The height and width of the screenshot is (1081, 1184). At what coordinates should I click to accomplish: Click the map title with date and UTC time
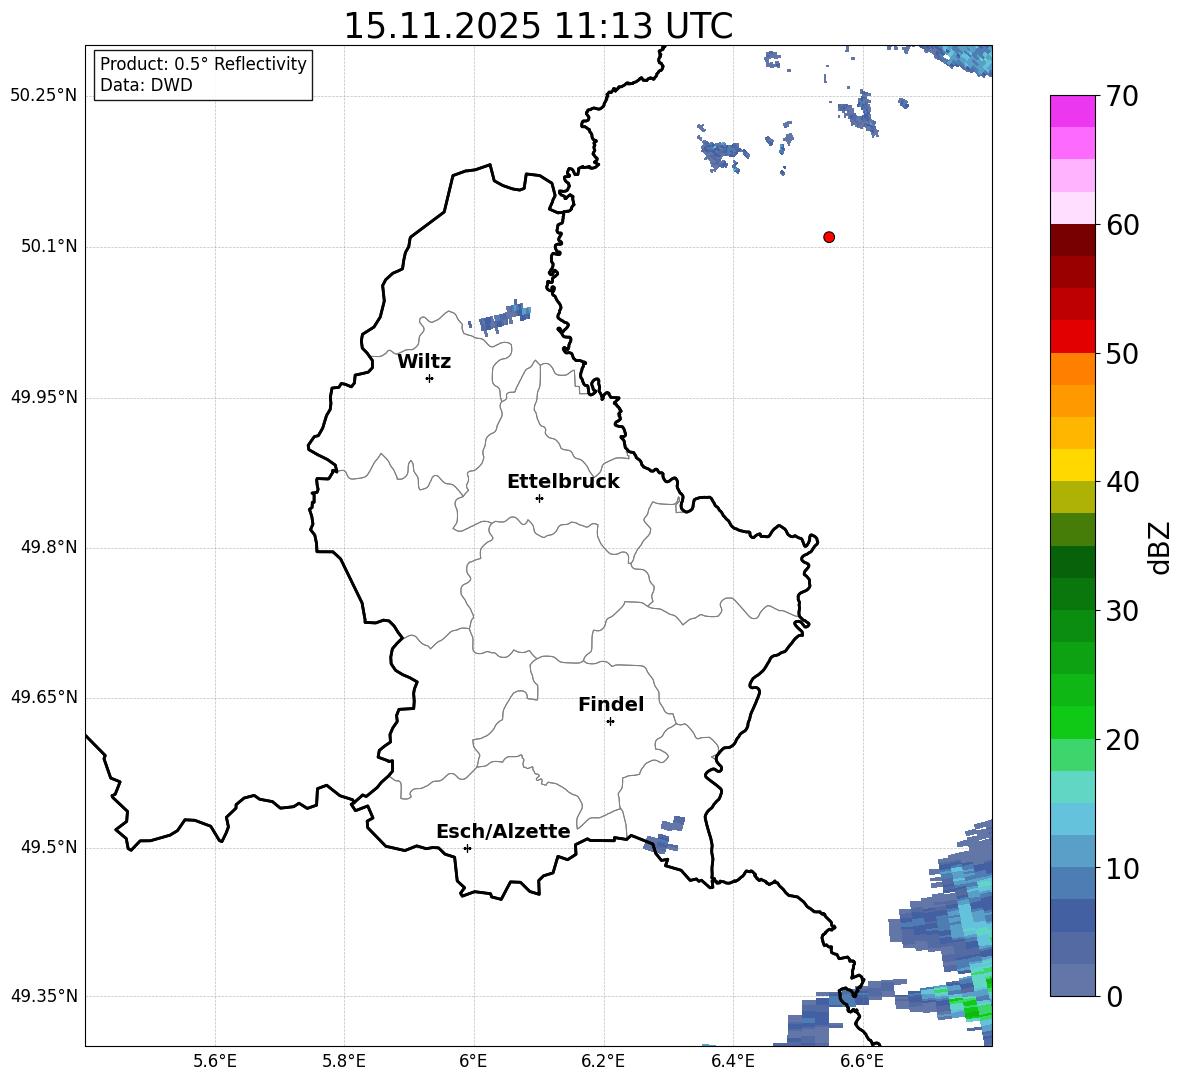(538, 26)
